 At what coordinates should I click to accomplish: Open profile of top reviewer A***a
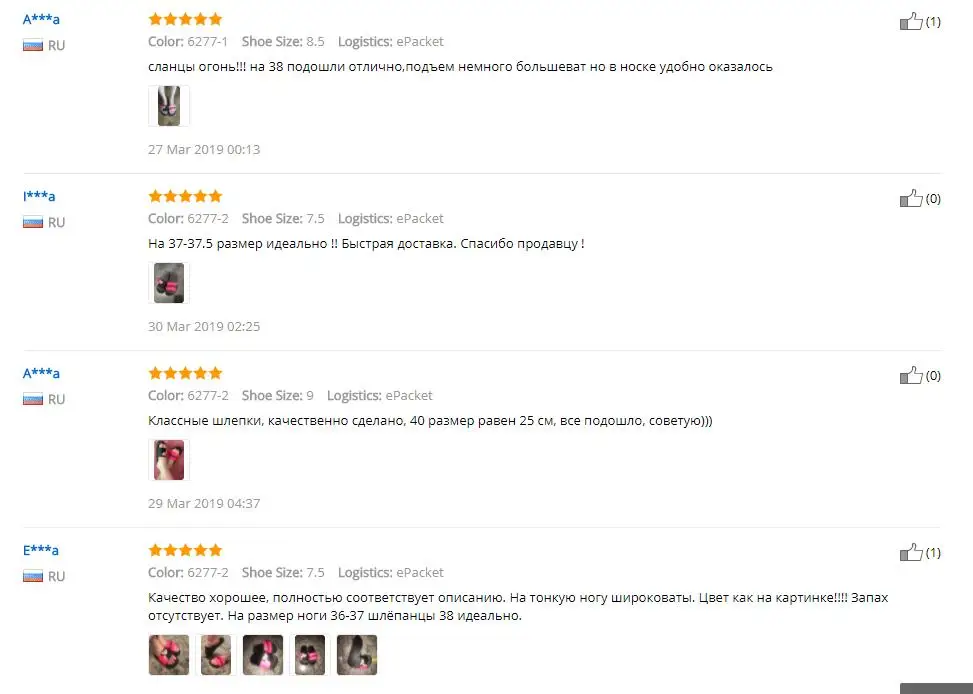[41, 19]
